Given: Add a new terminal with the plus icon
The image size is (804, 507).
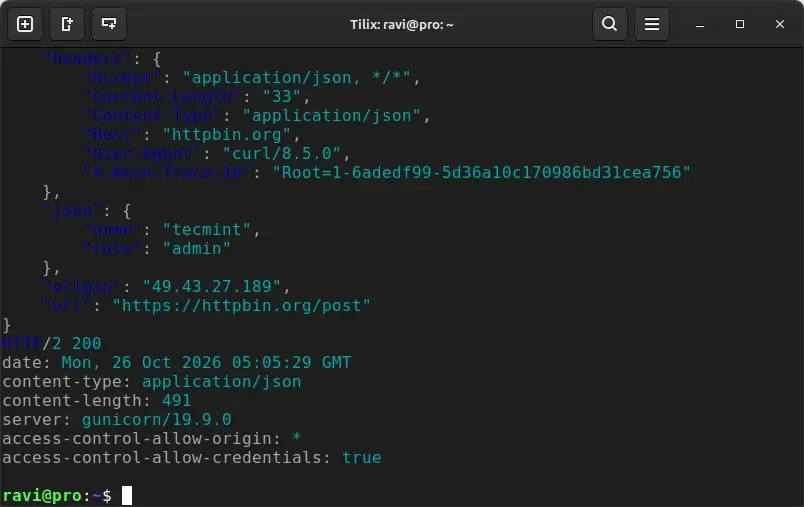Looking at the screenshot, I should (x=25, y=24).
